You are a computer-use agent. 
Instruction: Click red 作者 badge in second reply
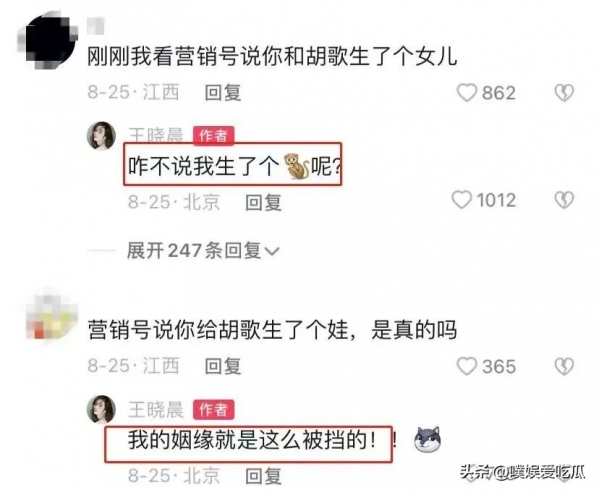coord(214,410)
